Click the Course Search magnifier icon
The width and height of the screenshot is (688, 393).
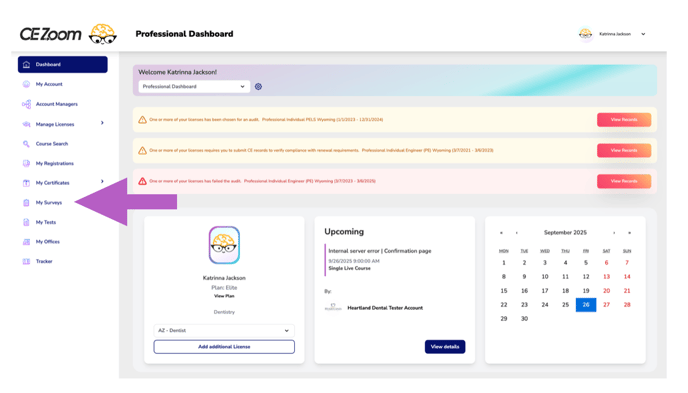[x=26, y=144]
